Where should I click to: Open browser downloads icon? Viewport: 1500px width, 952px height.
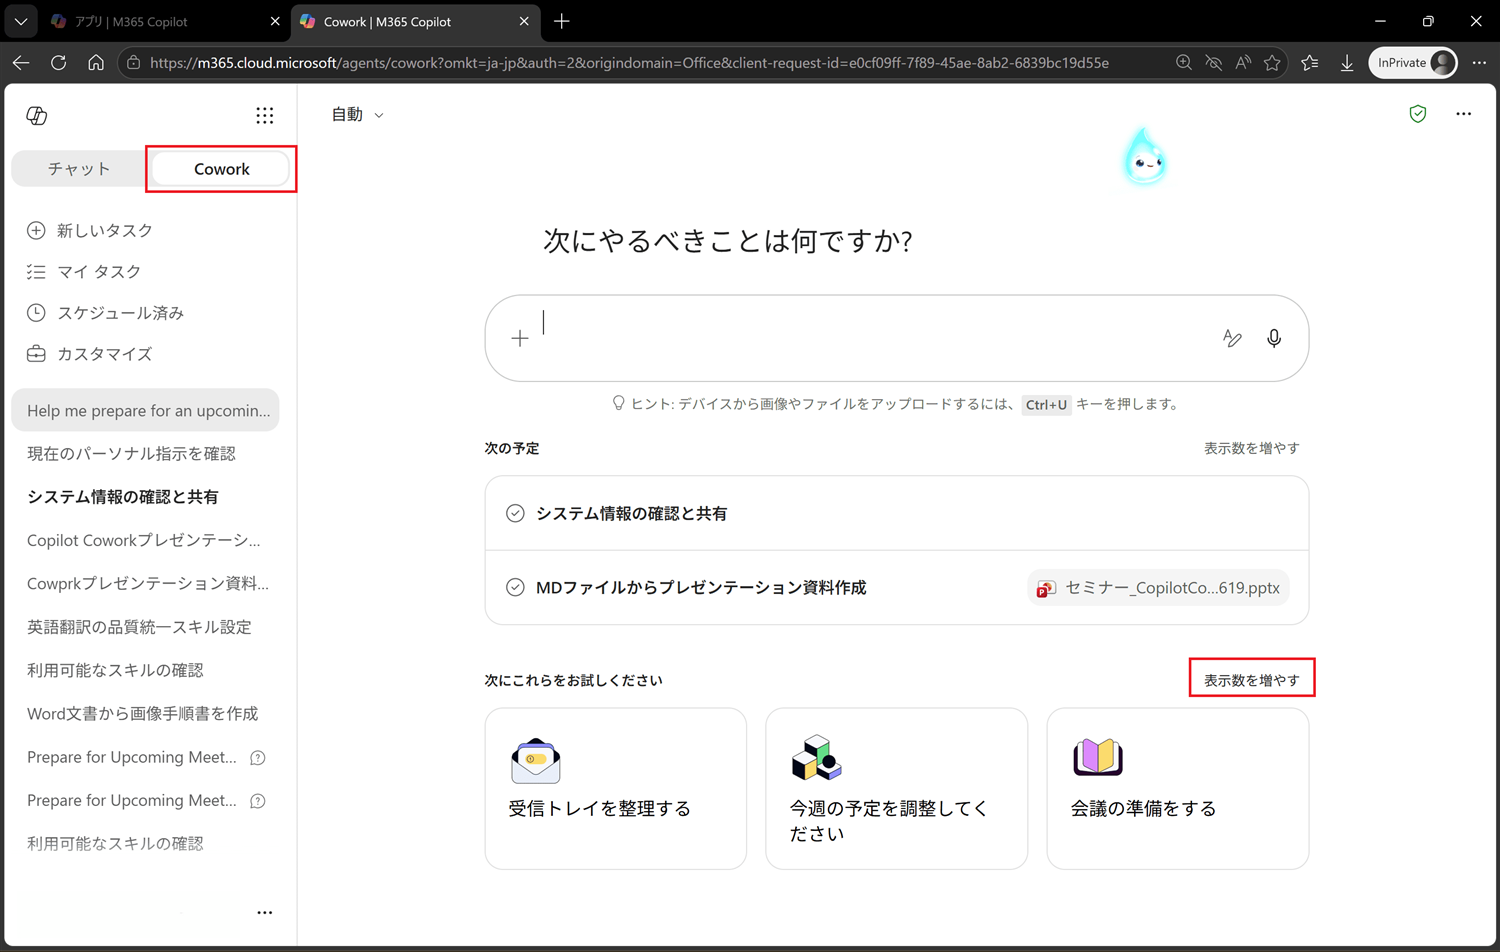coord(1347,62)
